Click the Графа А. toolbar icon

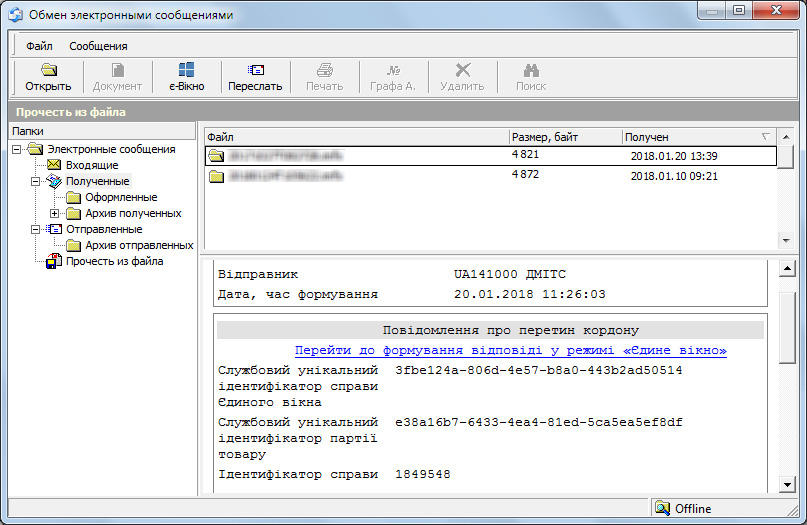pos(393,69)
